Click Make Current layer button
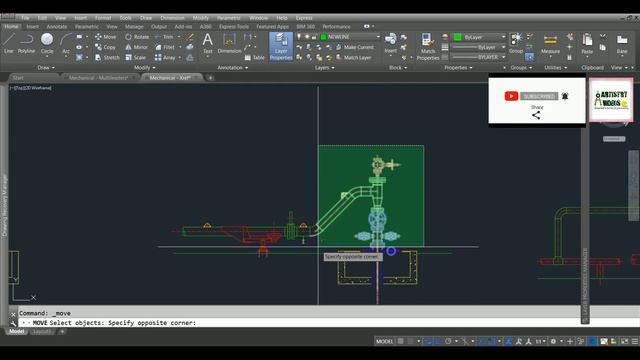The height and width of the screenshot is (360, 640). [x=355, y=47]
